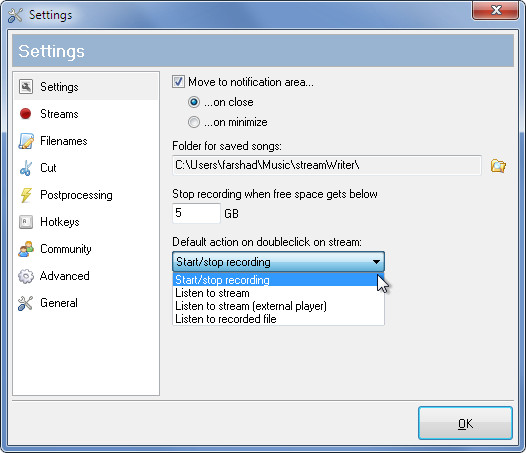The height and width of the screenshot is (453, 526).
Task: Uncheck Move to notification area checkbox
Action: [178, 82]
